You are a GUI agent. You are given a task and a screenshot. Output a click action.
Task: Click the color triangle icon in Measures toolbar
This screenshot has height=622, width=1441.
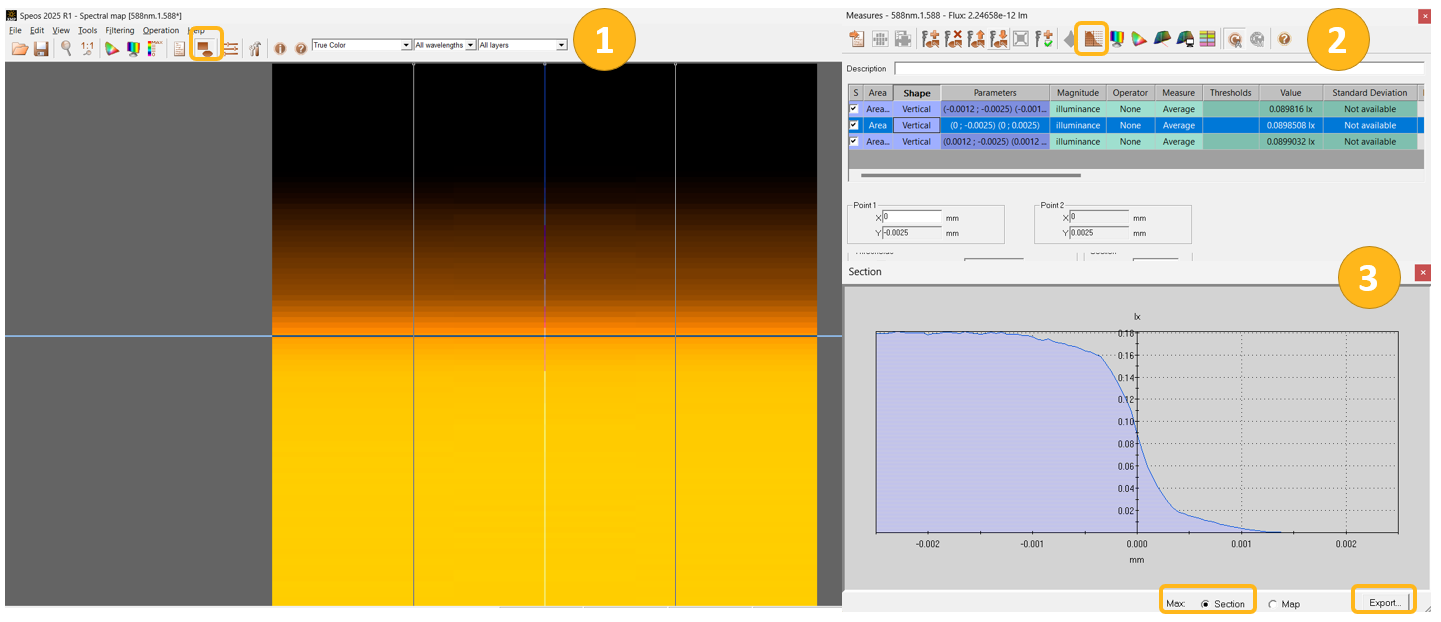tap(1138, 39)
